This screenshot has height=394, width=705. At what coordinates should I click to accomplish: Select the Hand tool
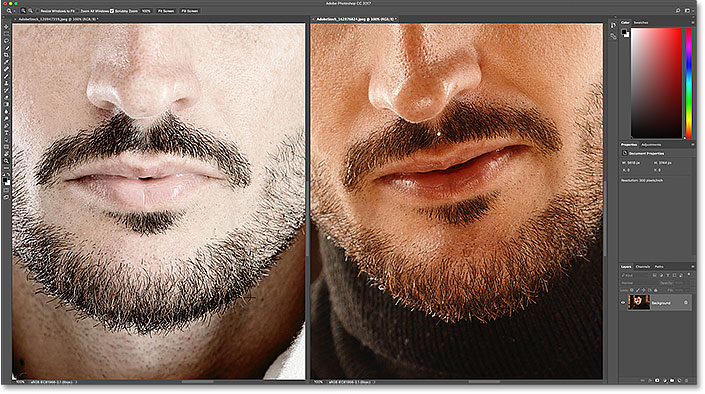point(6,153)
